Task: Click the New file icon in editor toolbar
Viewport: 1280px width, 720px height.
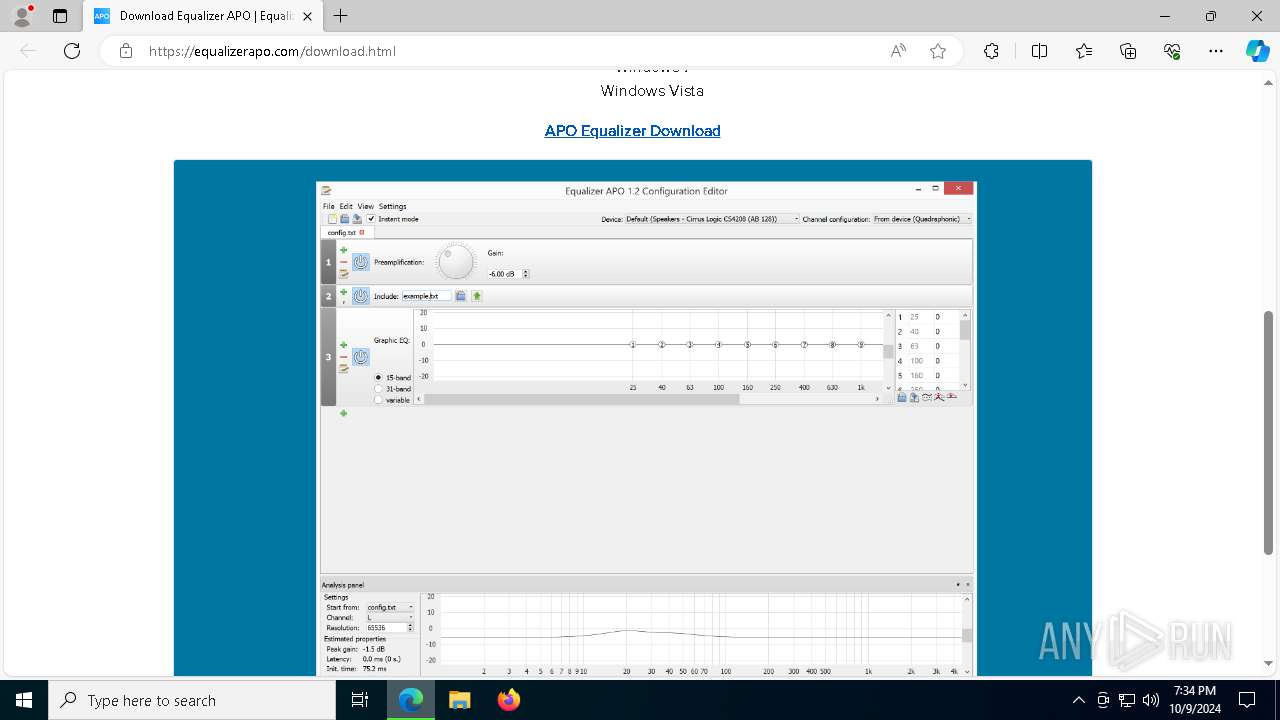Action: [333, 219]
